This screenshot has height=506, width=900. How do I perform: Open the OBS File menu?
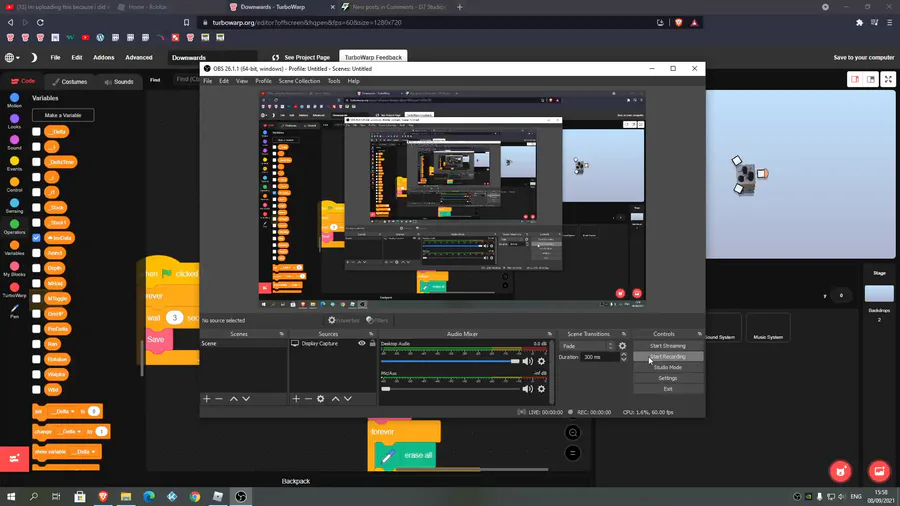208,81
